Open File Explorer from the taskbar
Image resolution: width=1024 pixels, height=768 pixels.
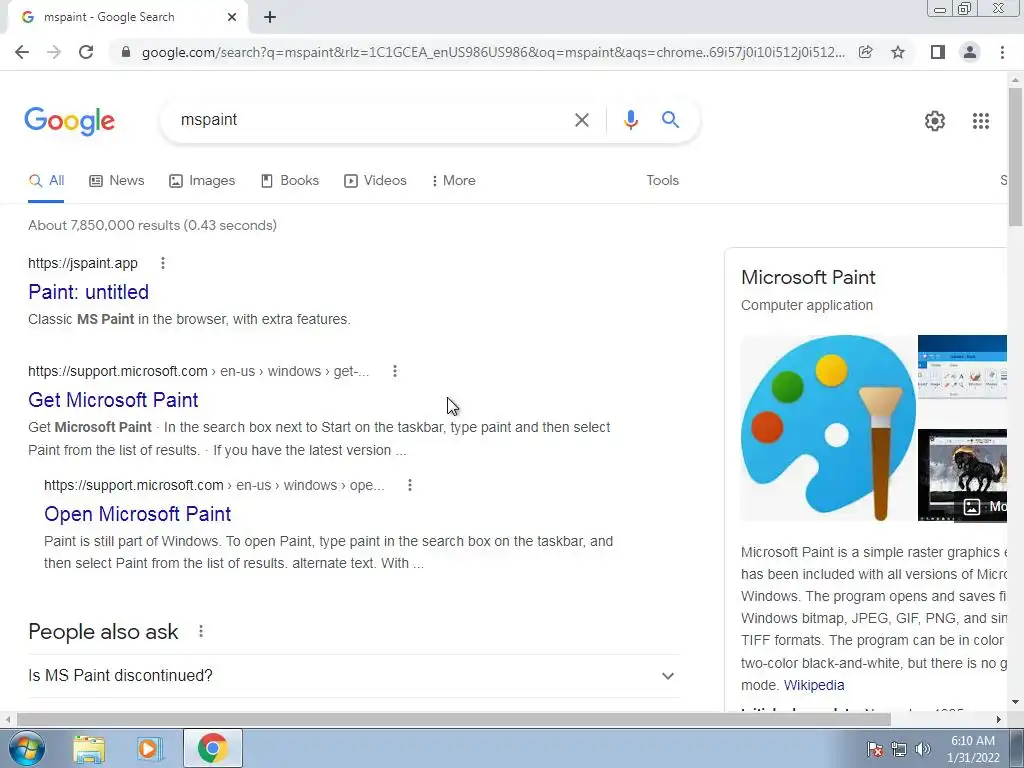(89, 748)
